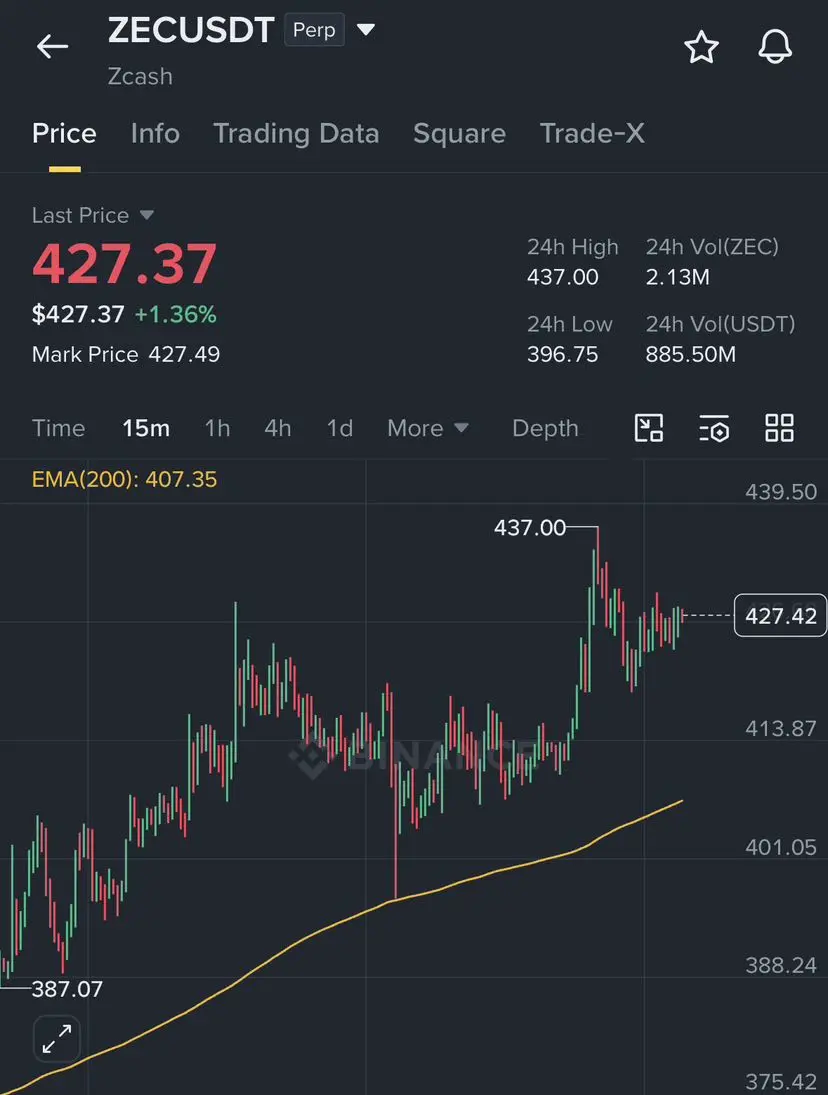The height and width of the screenshot is (1095, 828).
Task: Click the 24h High value 437.00
Action: (563, 277)
